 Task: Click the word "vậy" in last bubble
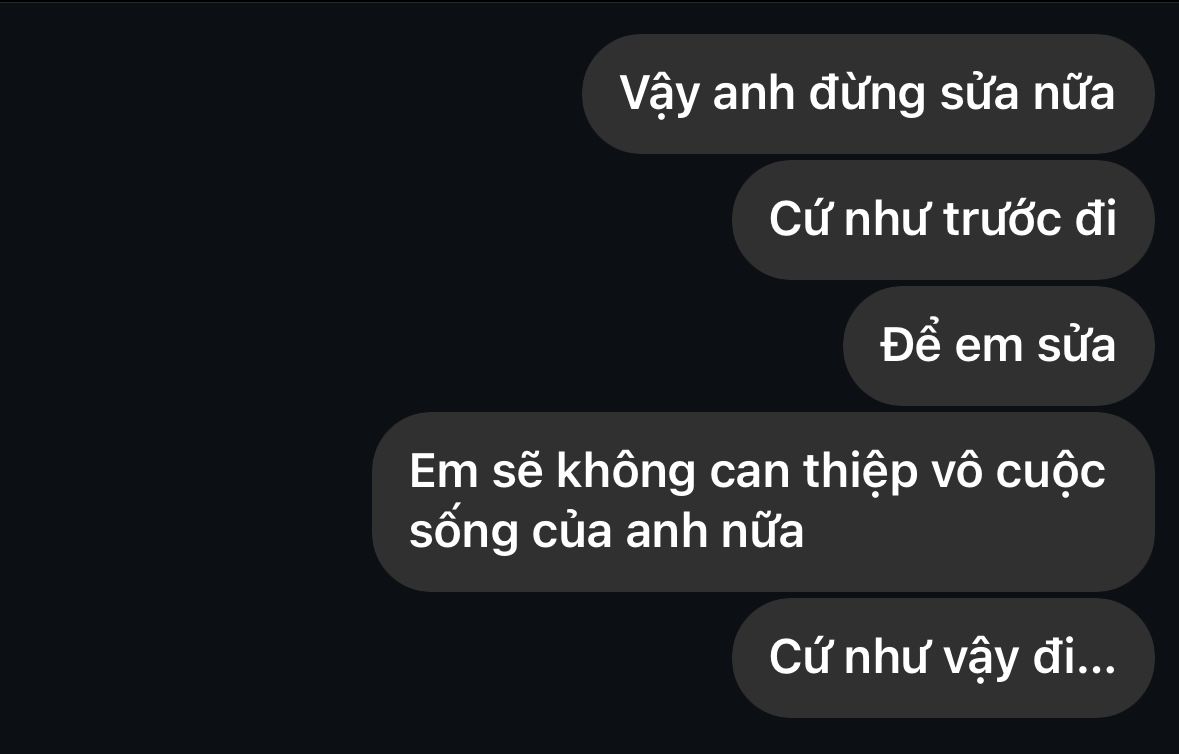[x=981, y=659]
